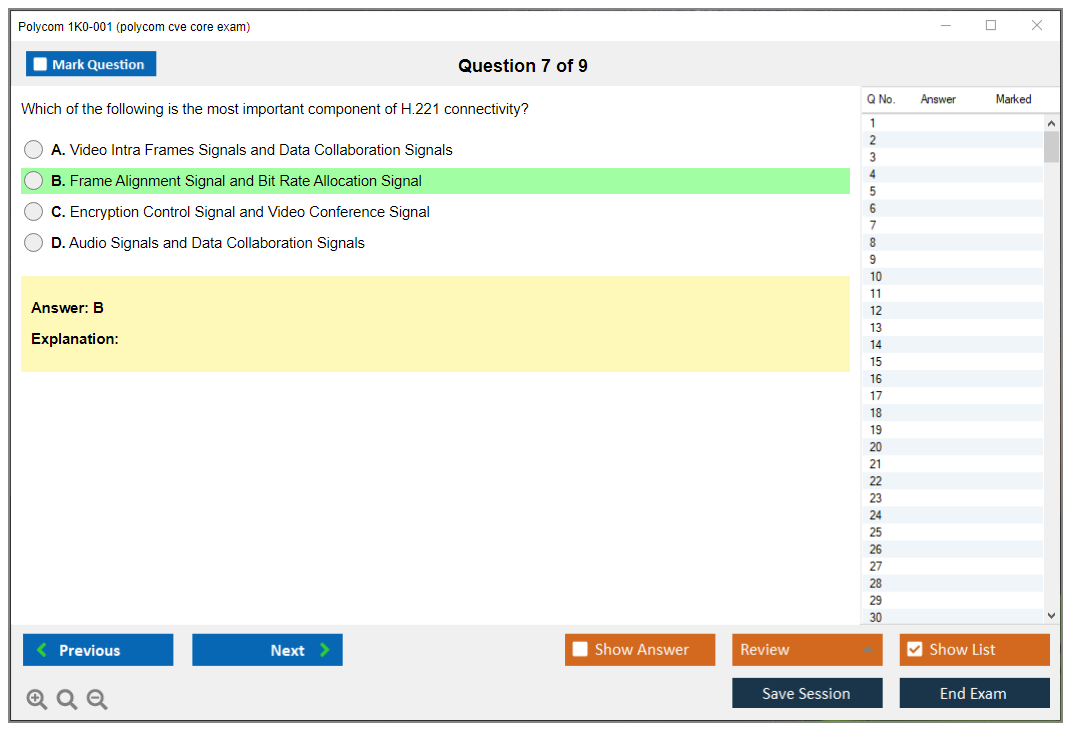This screenshot has width=1075, height=735.
Task: Click the zoom in magnifier icon
Action: 37,700
